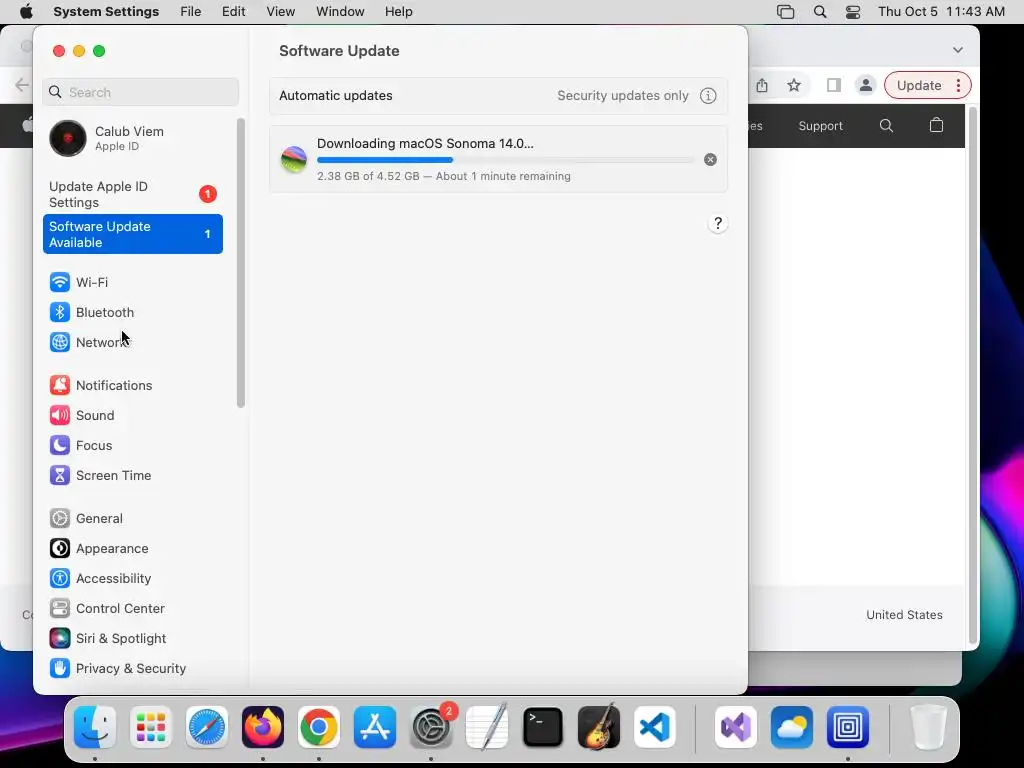1024x768 pixels.
Task: Launch Safari from the Dock
Action: click(x=207, y=727)
